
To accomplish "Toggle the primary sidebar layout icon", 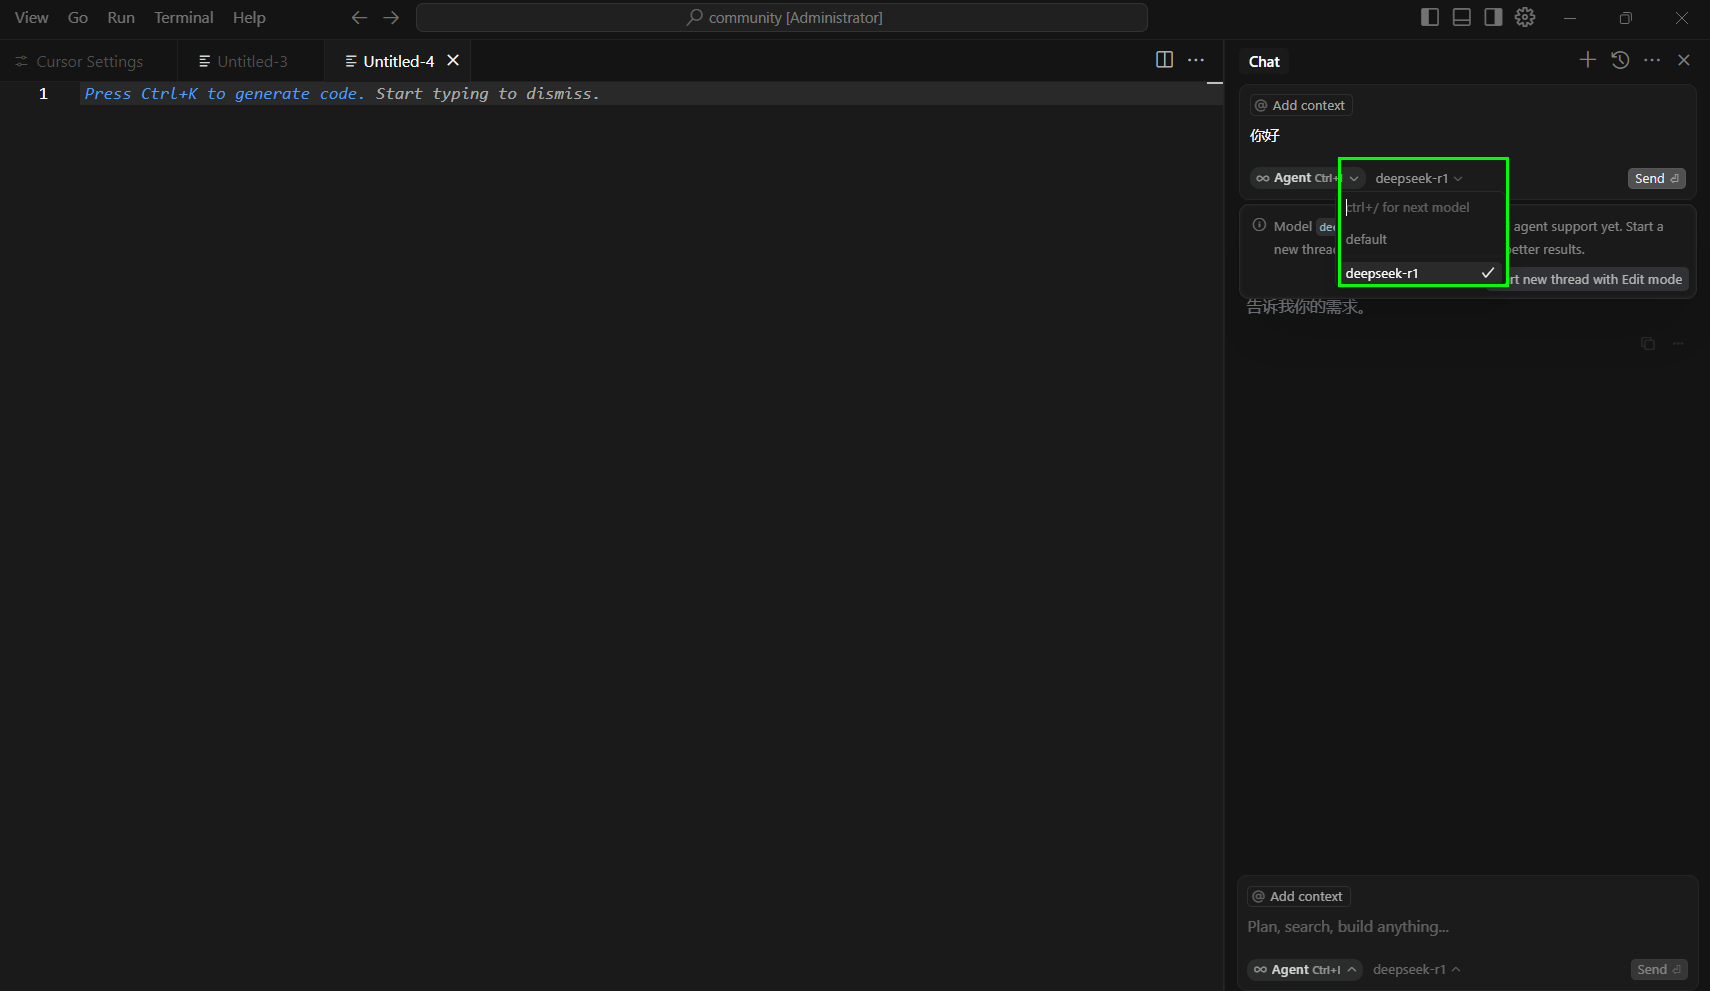I will pos(1429,17).
